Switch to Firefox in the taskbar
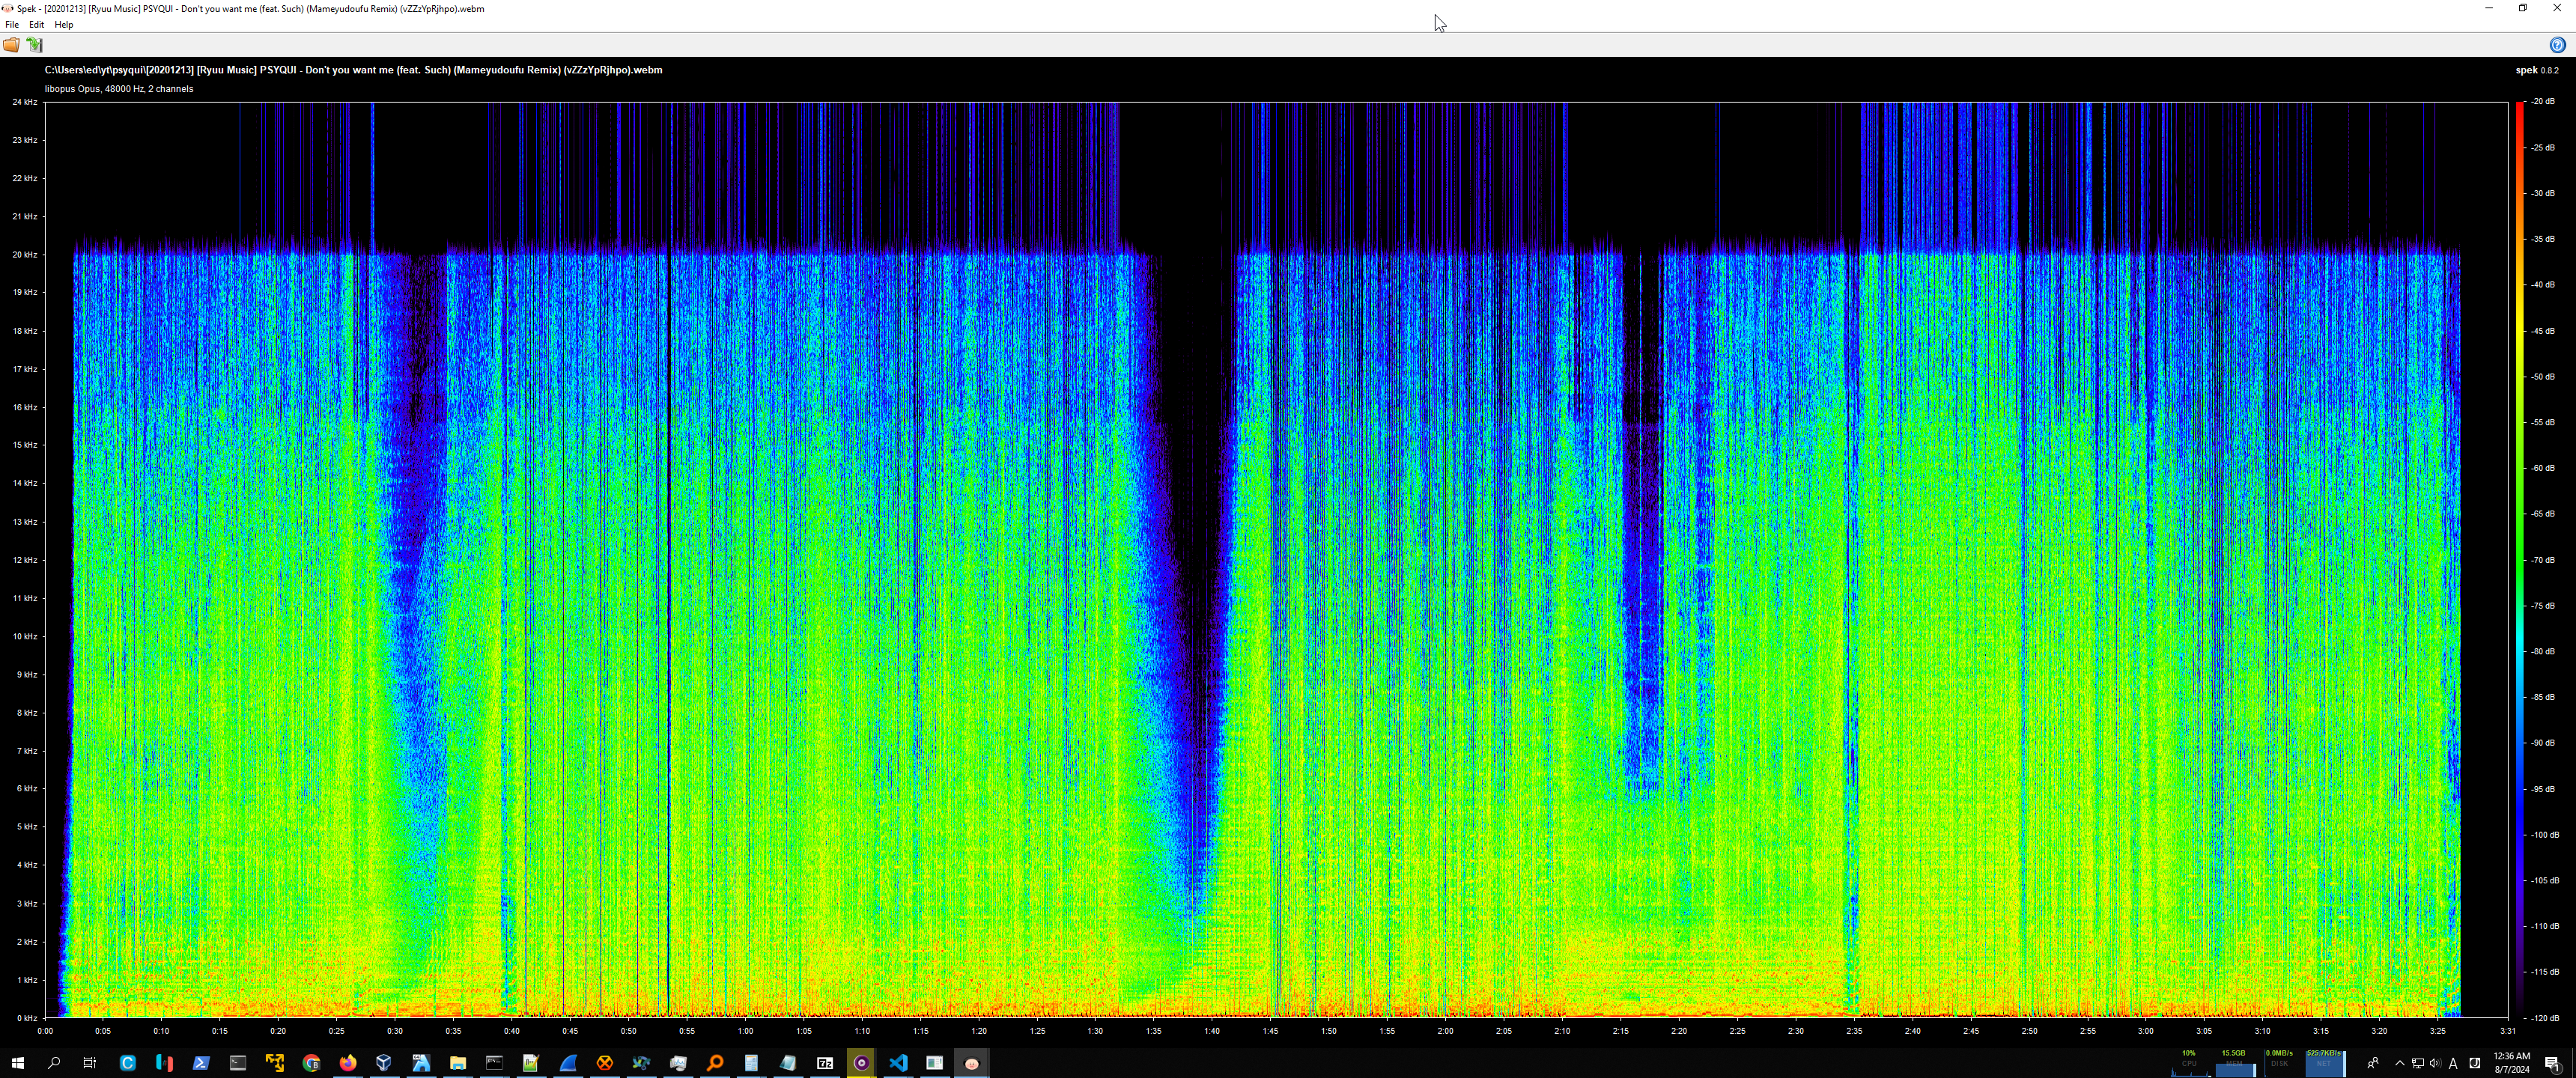 347,1063
